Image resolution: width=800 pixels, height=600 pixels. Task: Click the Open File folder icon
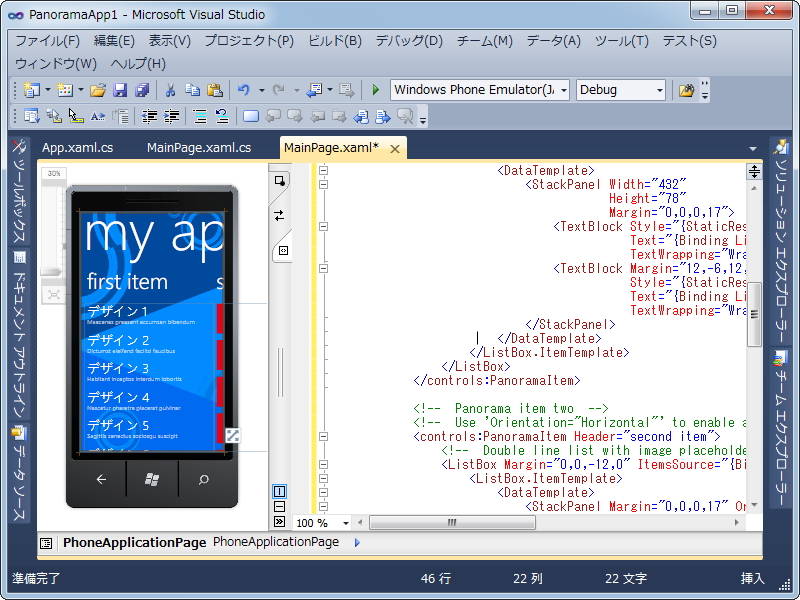click(98, 90)
